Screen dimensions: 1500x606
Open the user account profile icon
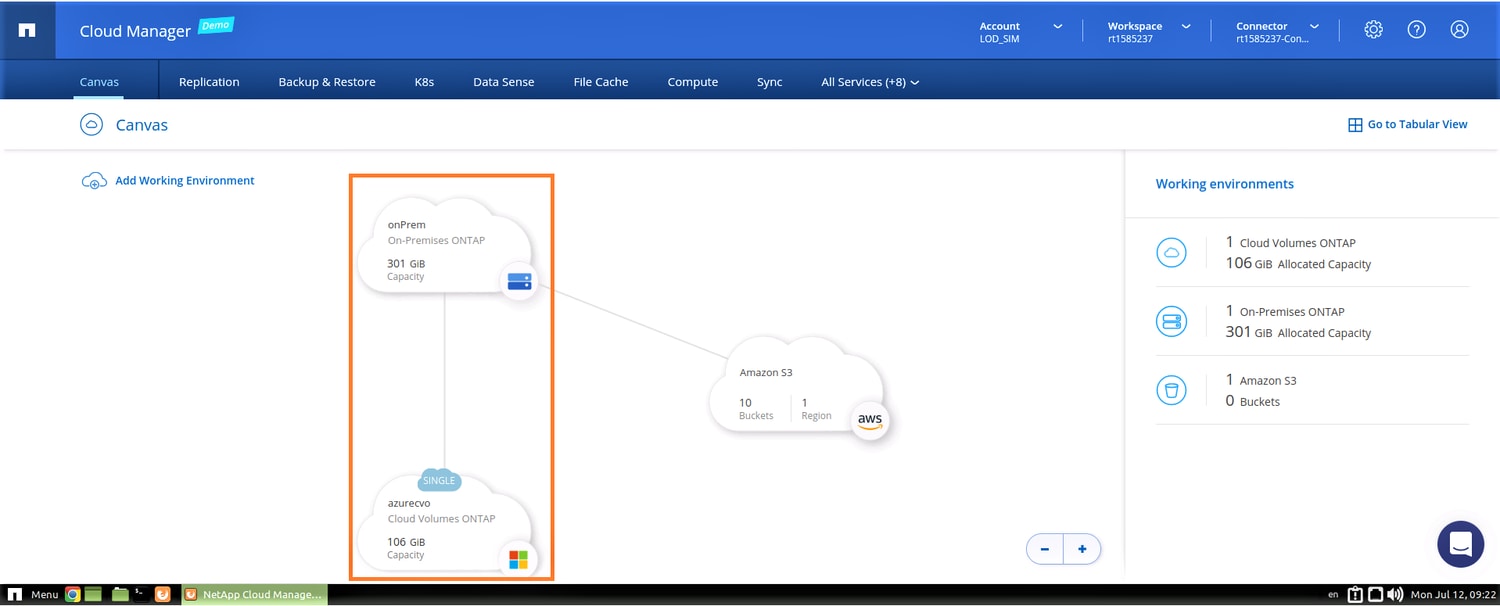point(1459,29)
